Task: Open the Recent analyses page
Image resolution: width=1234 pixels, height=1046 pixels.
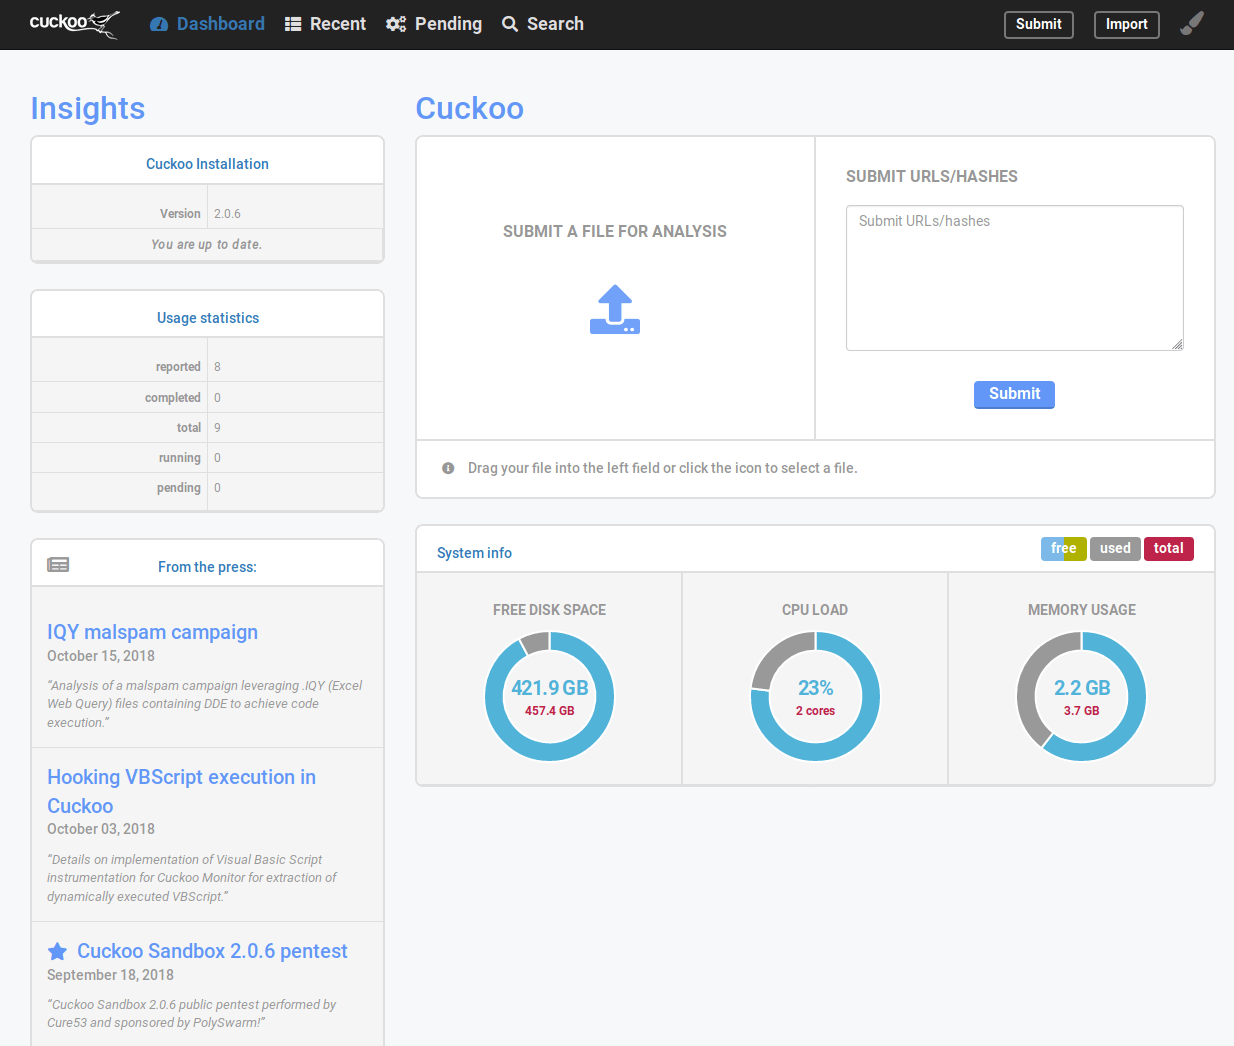Action: tap(325, 24)
